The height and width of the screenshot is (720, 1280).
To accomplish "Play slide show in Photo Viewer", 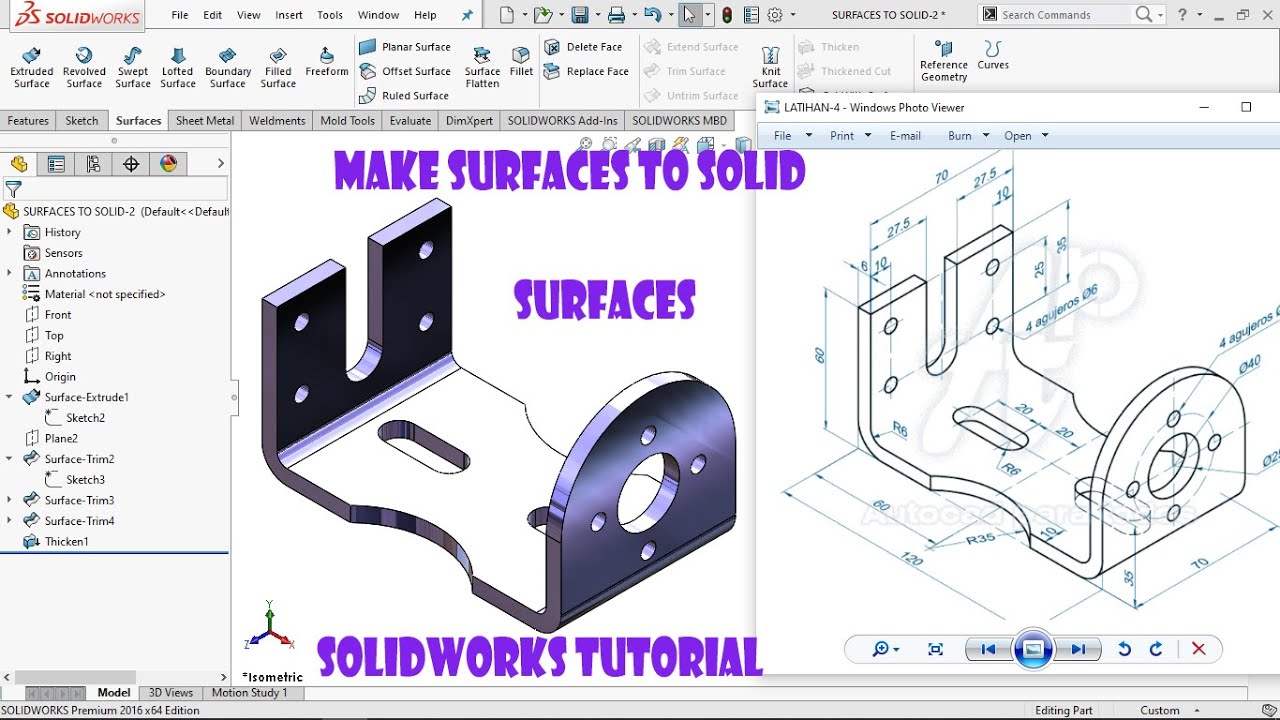I will (x=1033, y=650).
